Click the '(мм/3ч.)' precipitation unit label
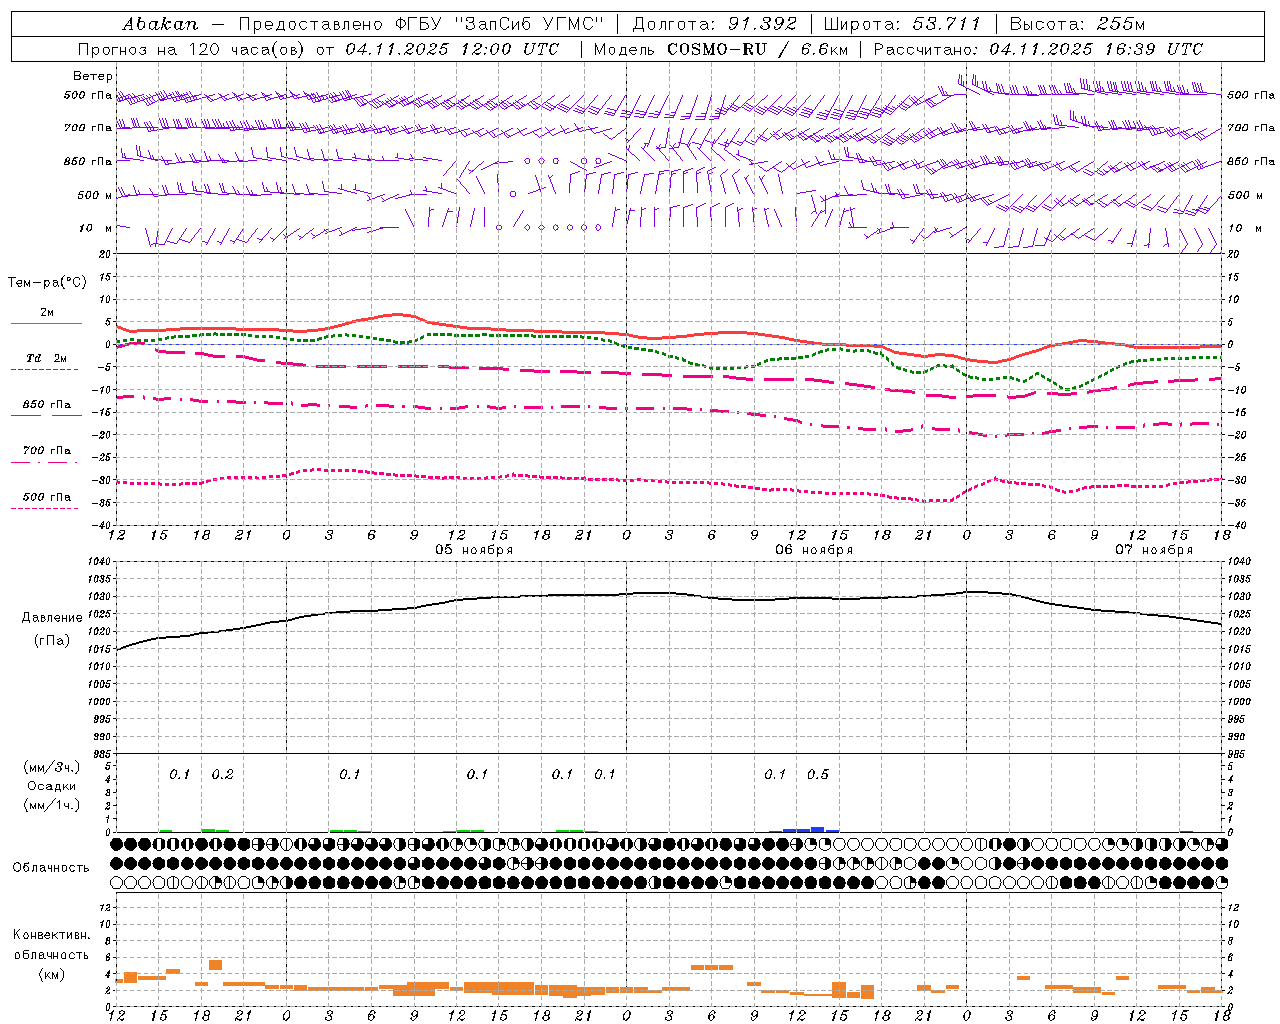The image size is (1280, 1024). coord(52,767)
